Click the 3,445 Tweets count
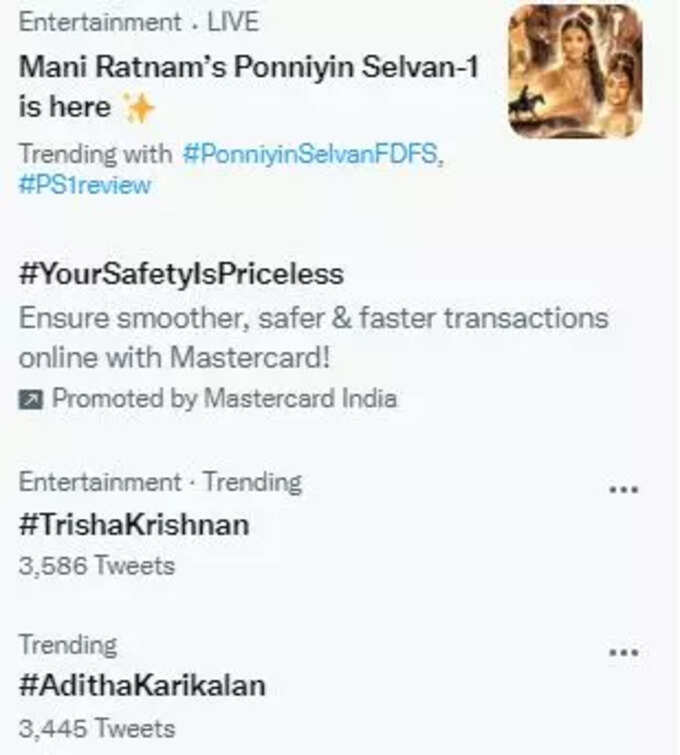 pyautogui.click(x=97, y=728)
